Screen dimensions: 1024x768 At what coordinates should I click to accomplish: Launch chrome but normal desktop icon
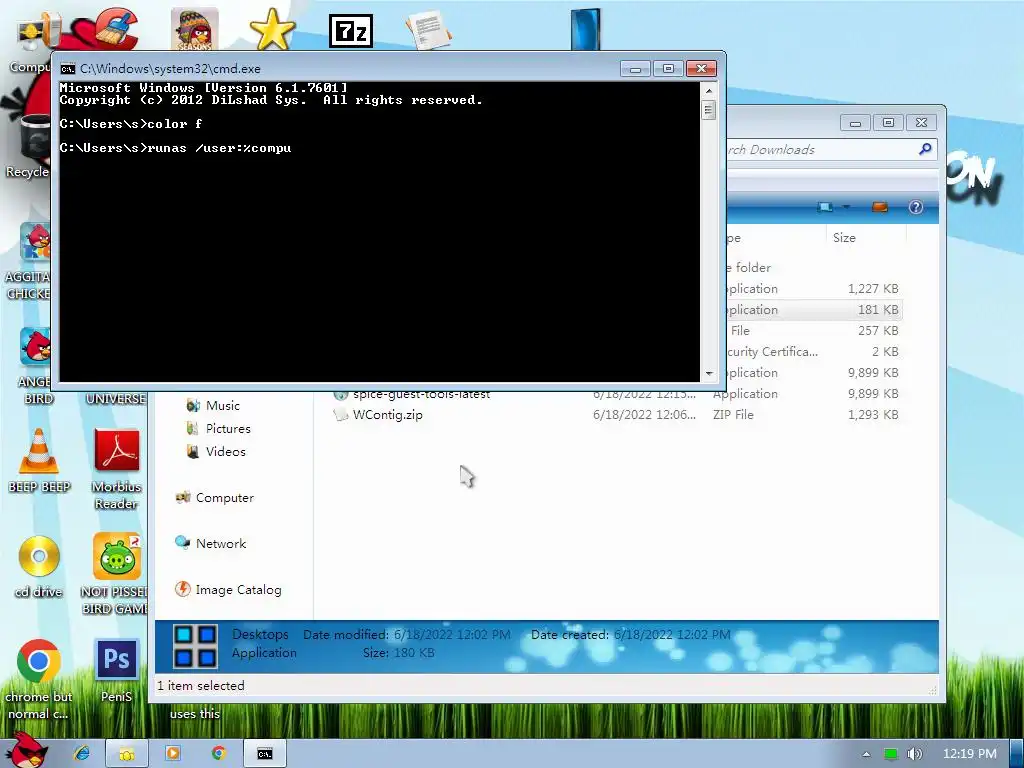[x=38, y=679]
